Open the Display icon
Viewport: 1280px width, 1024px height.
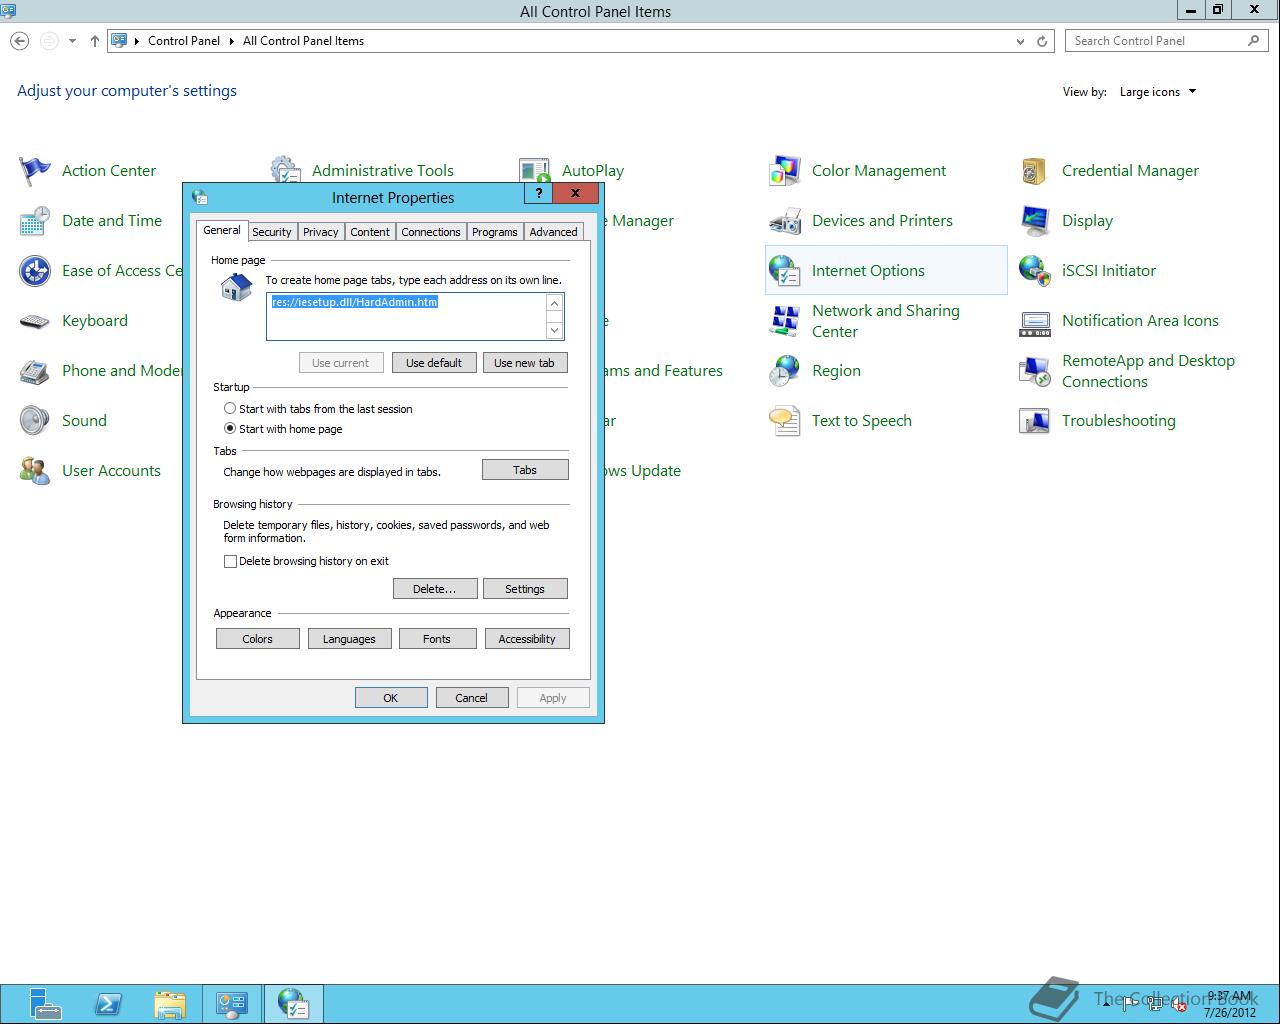click(1035, 221)
